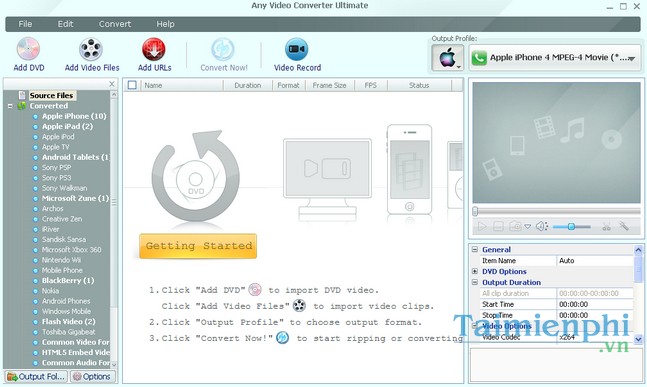Click the green phone icon in profile box
The width and height of the screenshot is (647, 387).
pos(479,58)
